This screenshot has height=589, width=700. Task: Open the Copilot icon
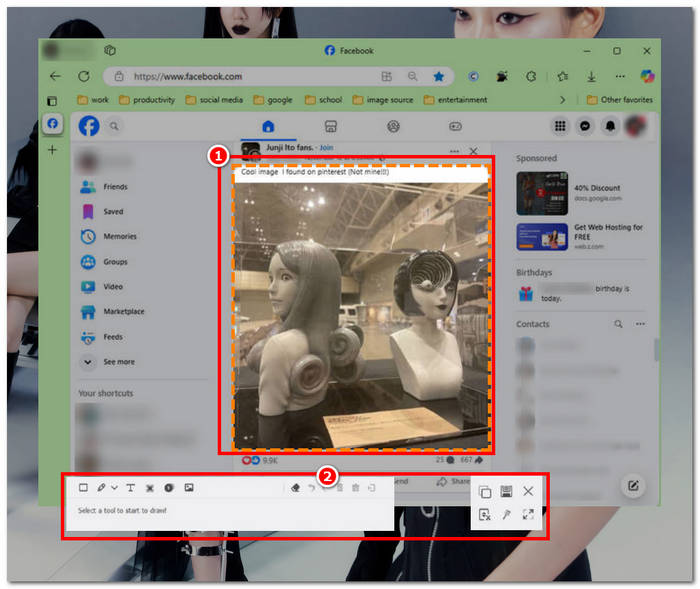coord(647,76)
